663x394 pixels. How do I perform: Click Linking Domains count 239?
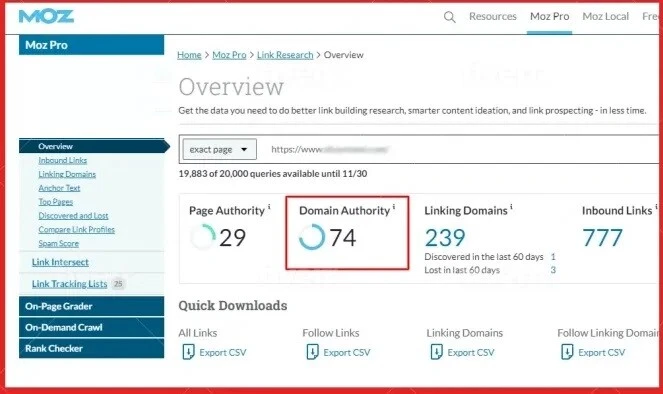tap(445, 237)
